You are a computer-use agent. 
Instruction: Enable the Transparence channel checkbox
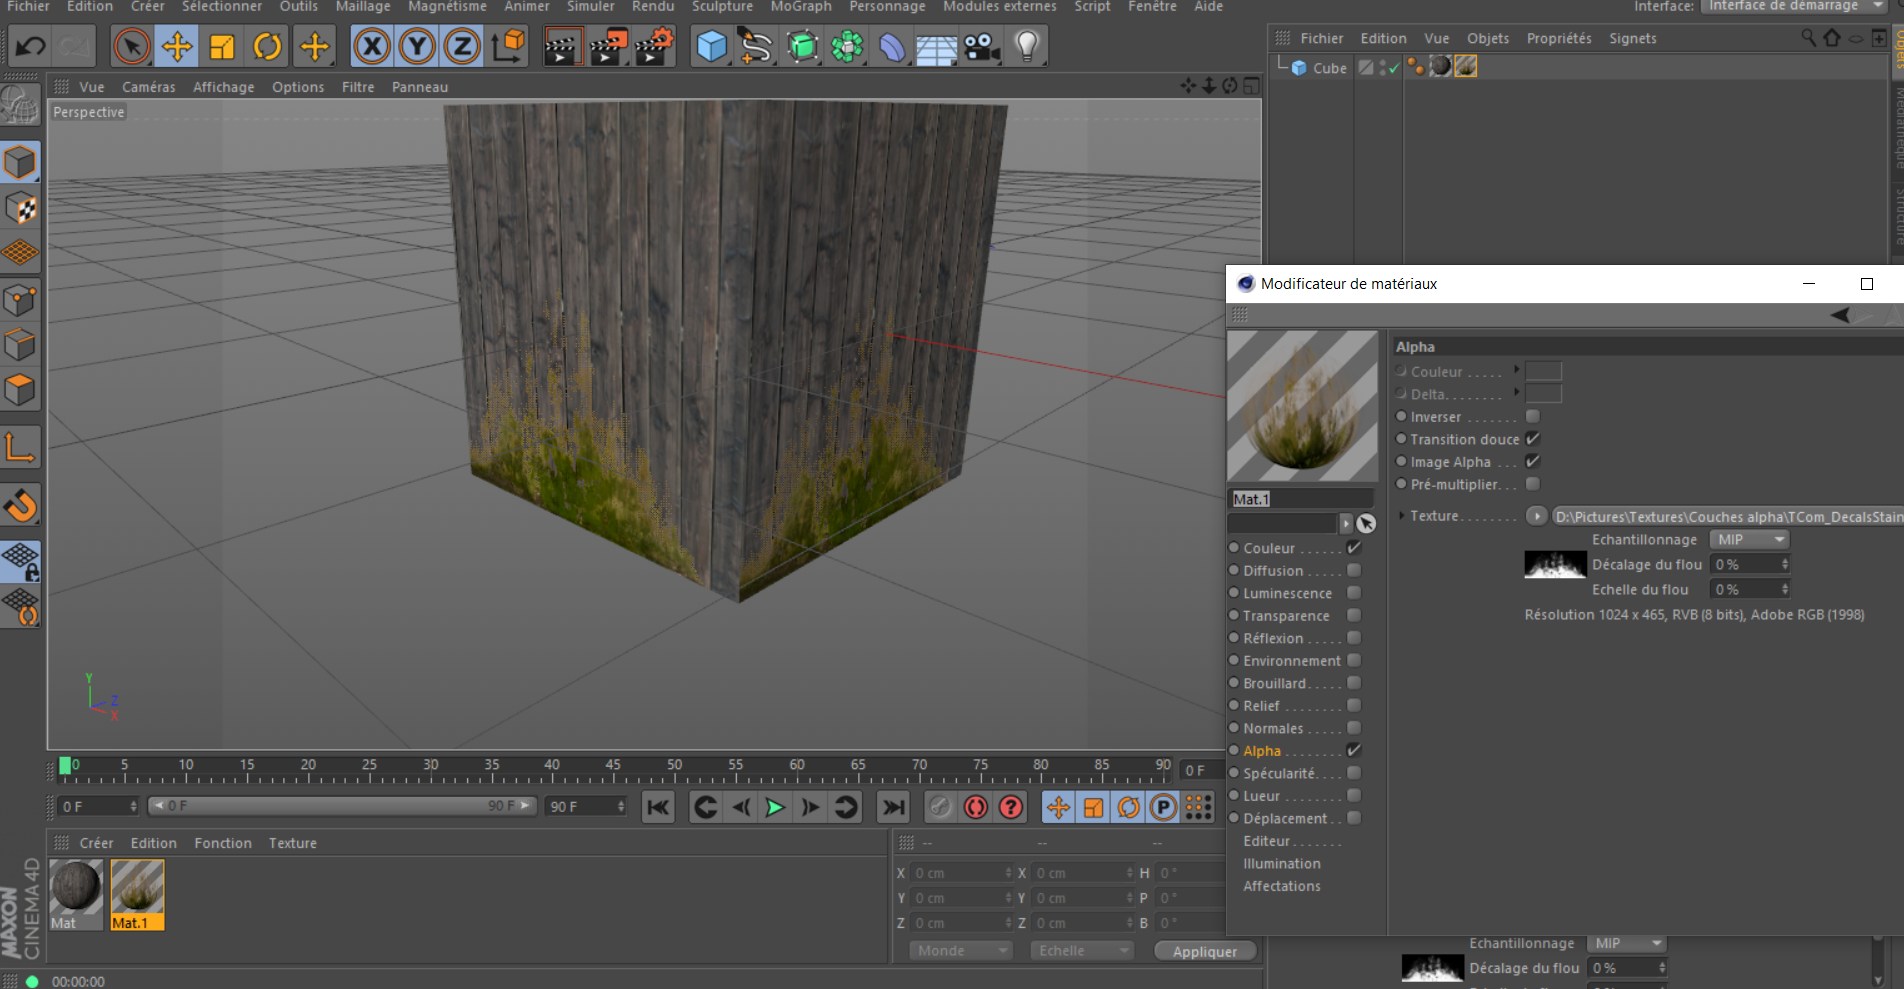point(1354,615)
